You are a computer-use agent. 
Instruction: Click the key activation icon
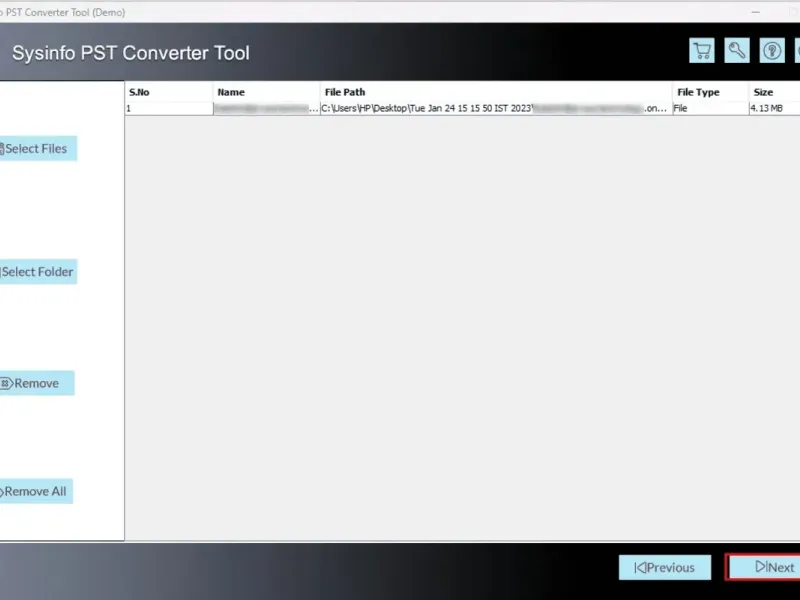(x=737, y=51)
